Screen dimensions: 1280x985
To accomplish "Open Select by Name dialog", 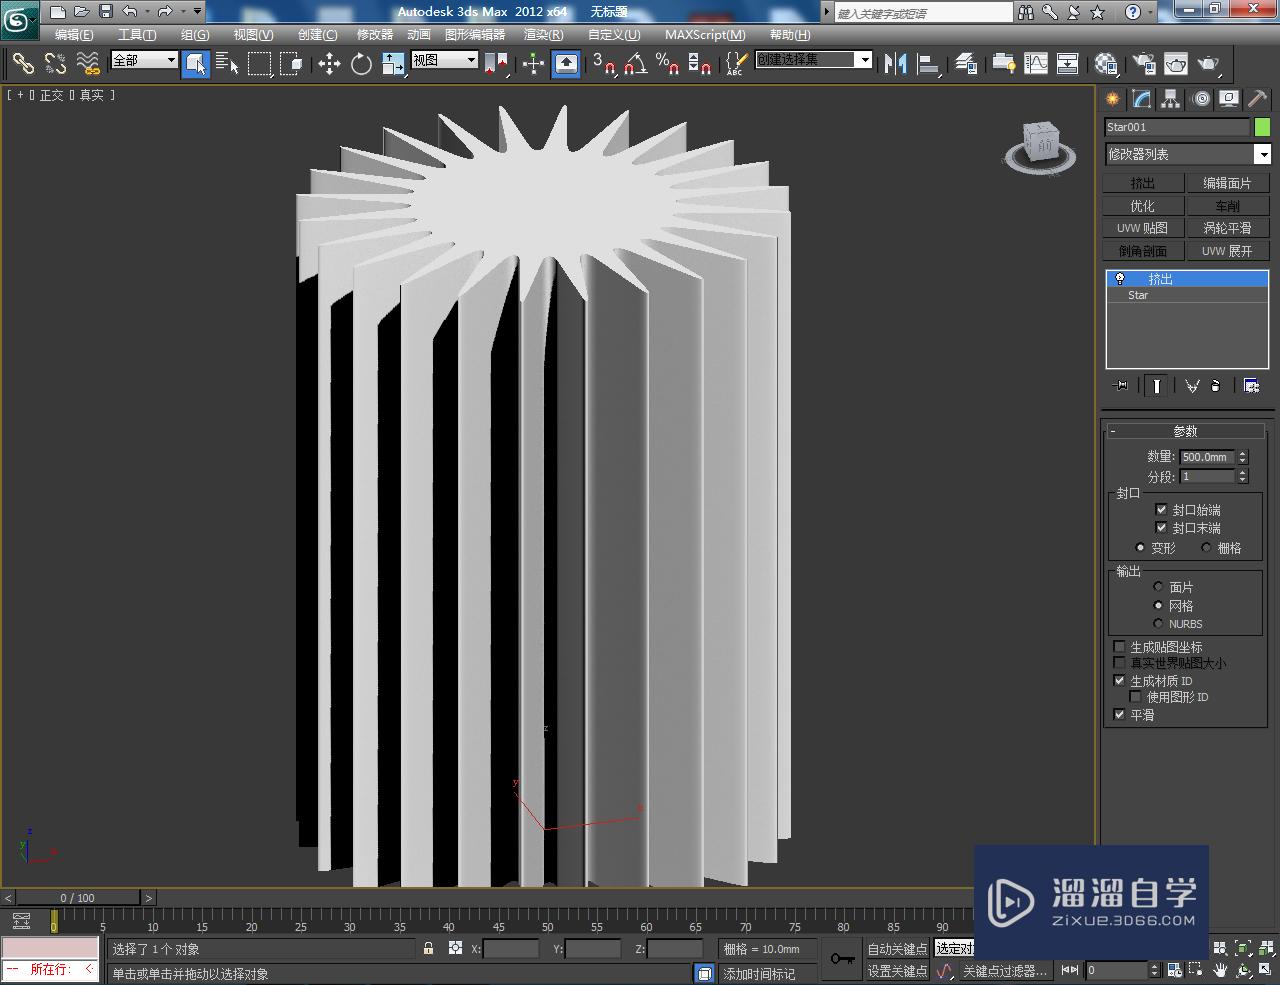I will (x=227, y=64).
